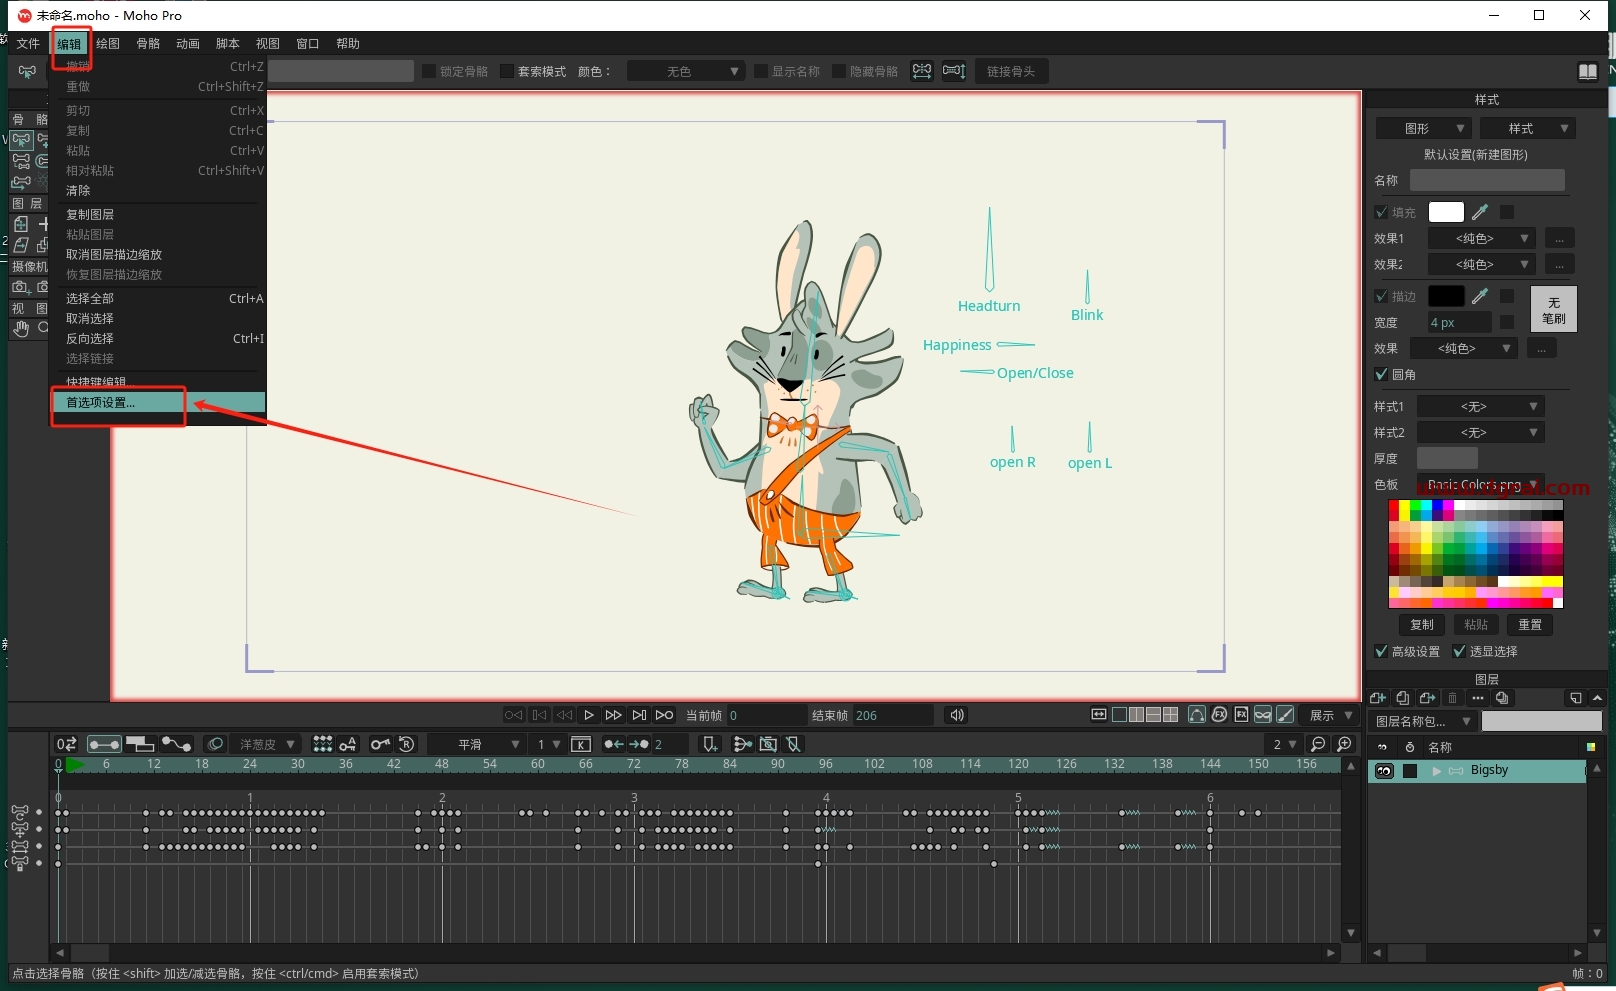
Task: Click the layer more options (…) icon
Action: click(1478, 698)
